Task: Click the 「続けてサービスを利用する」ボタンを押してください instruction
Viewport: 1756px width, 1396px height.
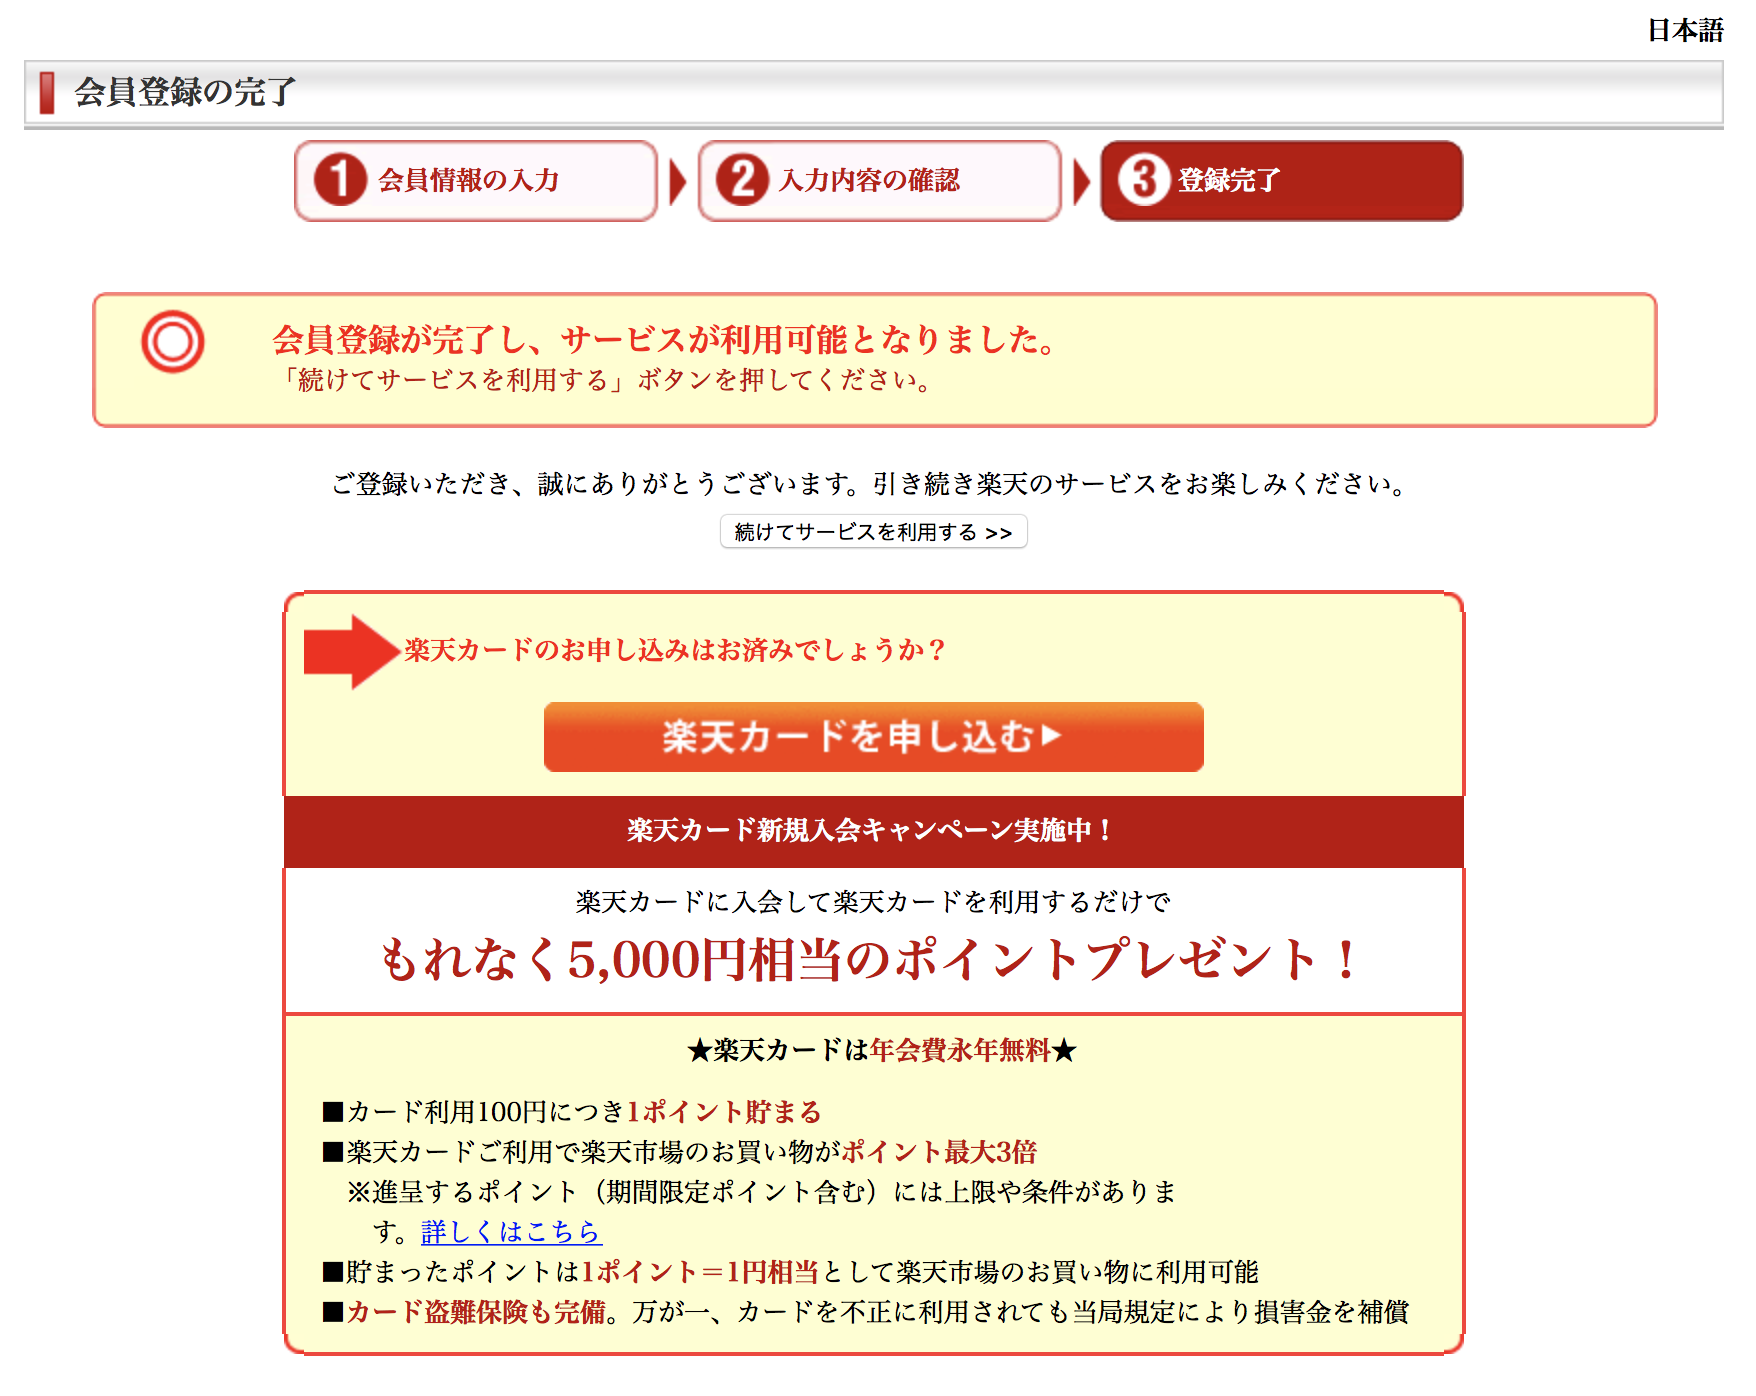Action: pyautogui.click(x=605, y=381)
